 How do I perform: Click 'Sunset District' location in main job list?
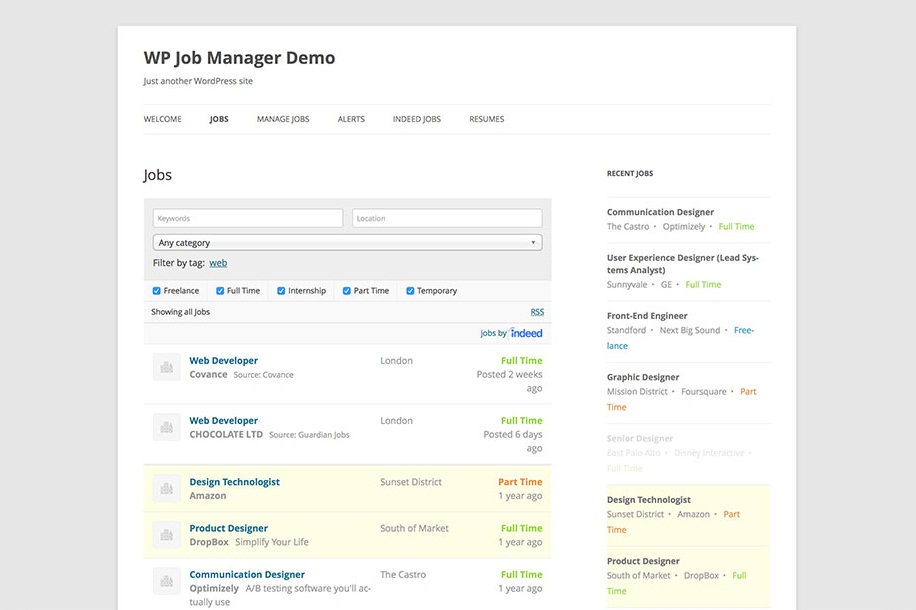click(411, 482)
